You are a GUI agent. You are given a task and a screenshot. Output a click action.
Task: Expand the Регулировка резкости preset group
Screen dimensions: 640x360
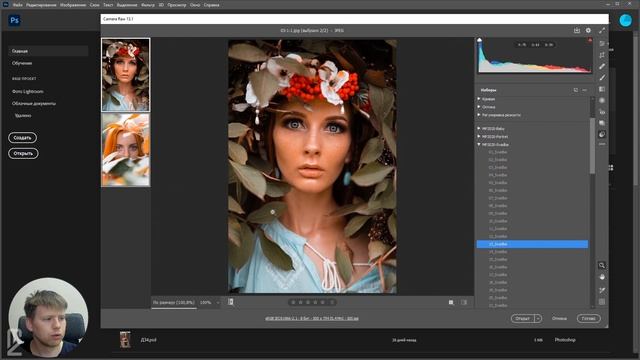tap(479, 115)
